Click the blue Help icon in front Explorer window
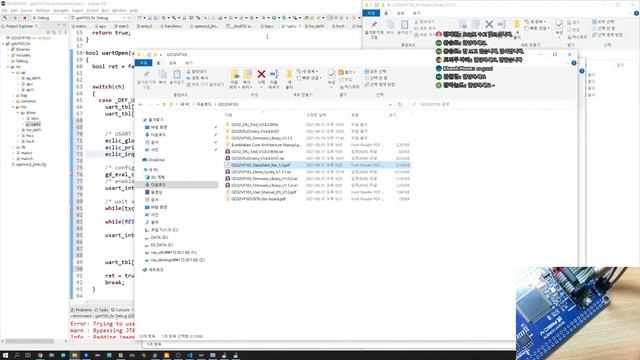 click(x=574, y=63)
